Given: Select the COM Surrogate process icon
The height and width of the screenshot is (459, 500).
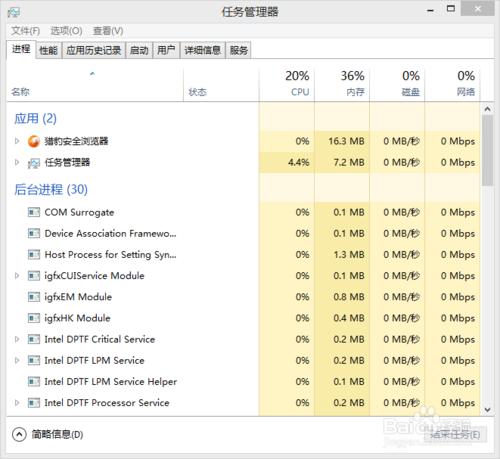Looking at the screenshot, I should [34, 212].
